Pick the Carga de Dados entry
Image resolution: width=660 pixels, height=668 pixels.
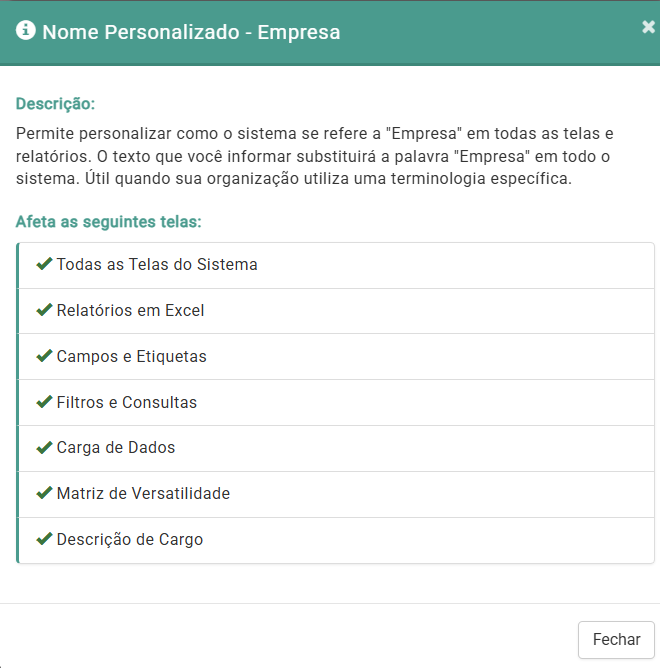tap(116, 448)
